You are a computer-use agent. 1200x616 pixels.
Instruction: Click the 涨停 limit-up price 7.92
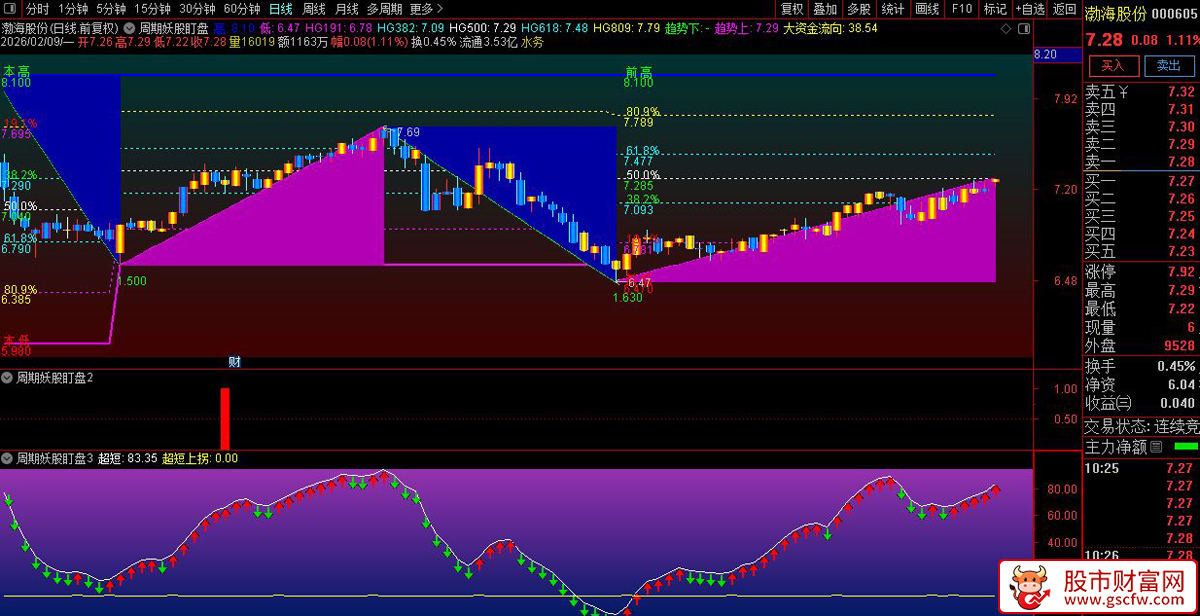coord(1180,272)
